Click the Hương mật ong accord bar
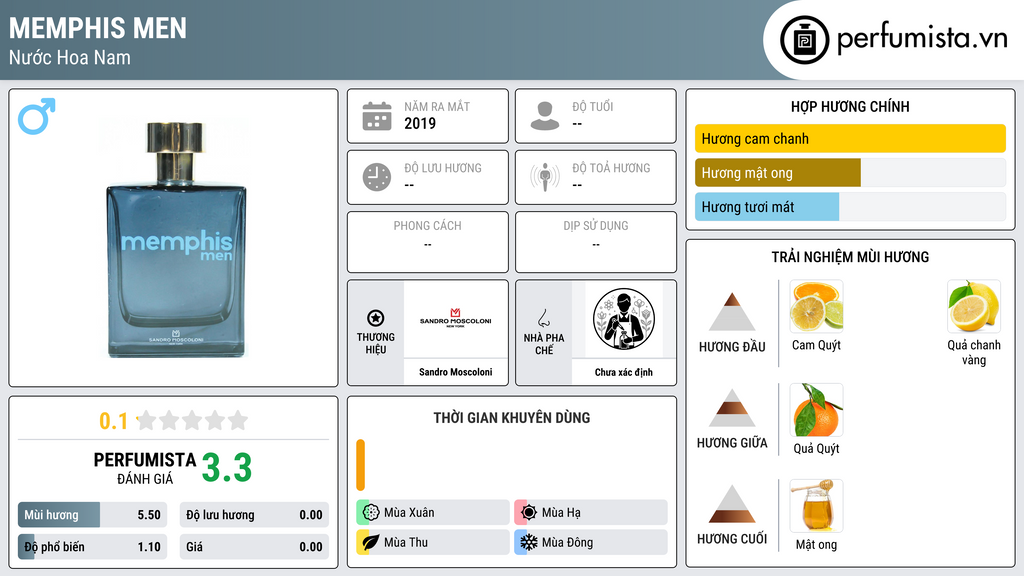Screen dimensions: 1024x576 [850, 173]
